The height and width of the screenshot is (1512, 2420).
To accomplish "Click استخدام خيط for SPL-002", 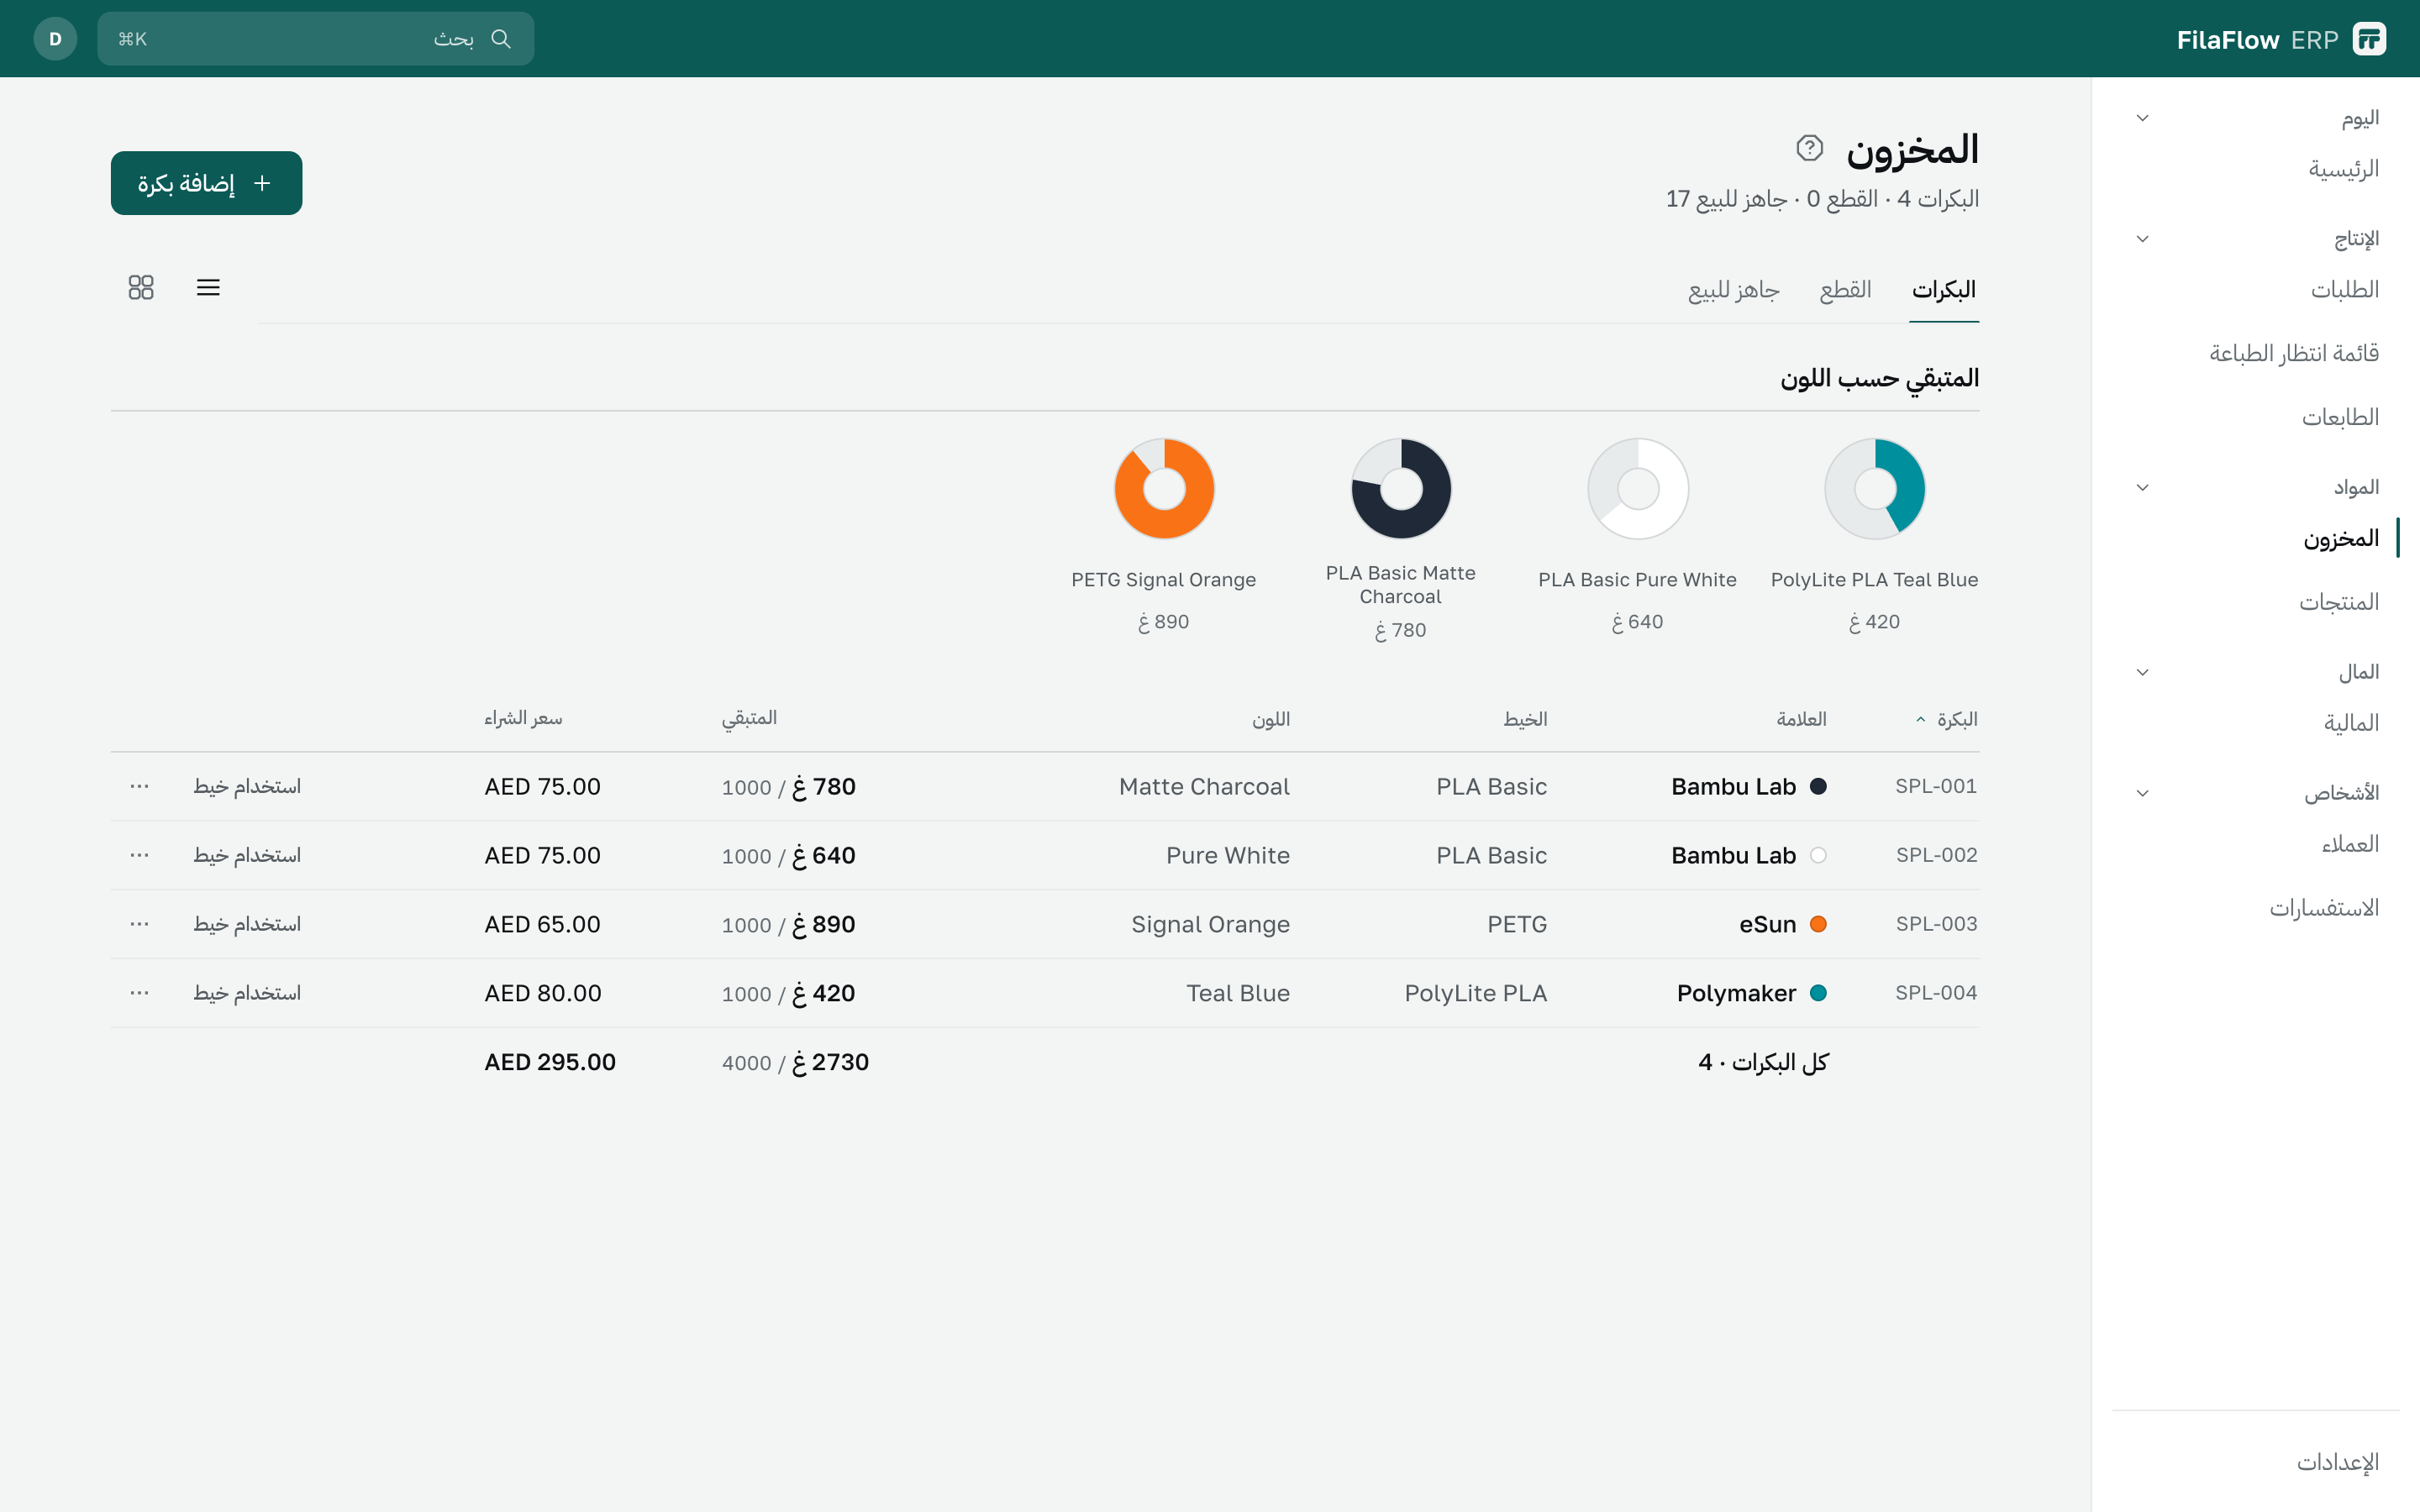I will 247,855.
